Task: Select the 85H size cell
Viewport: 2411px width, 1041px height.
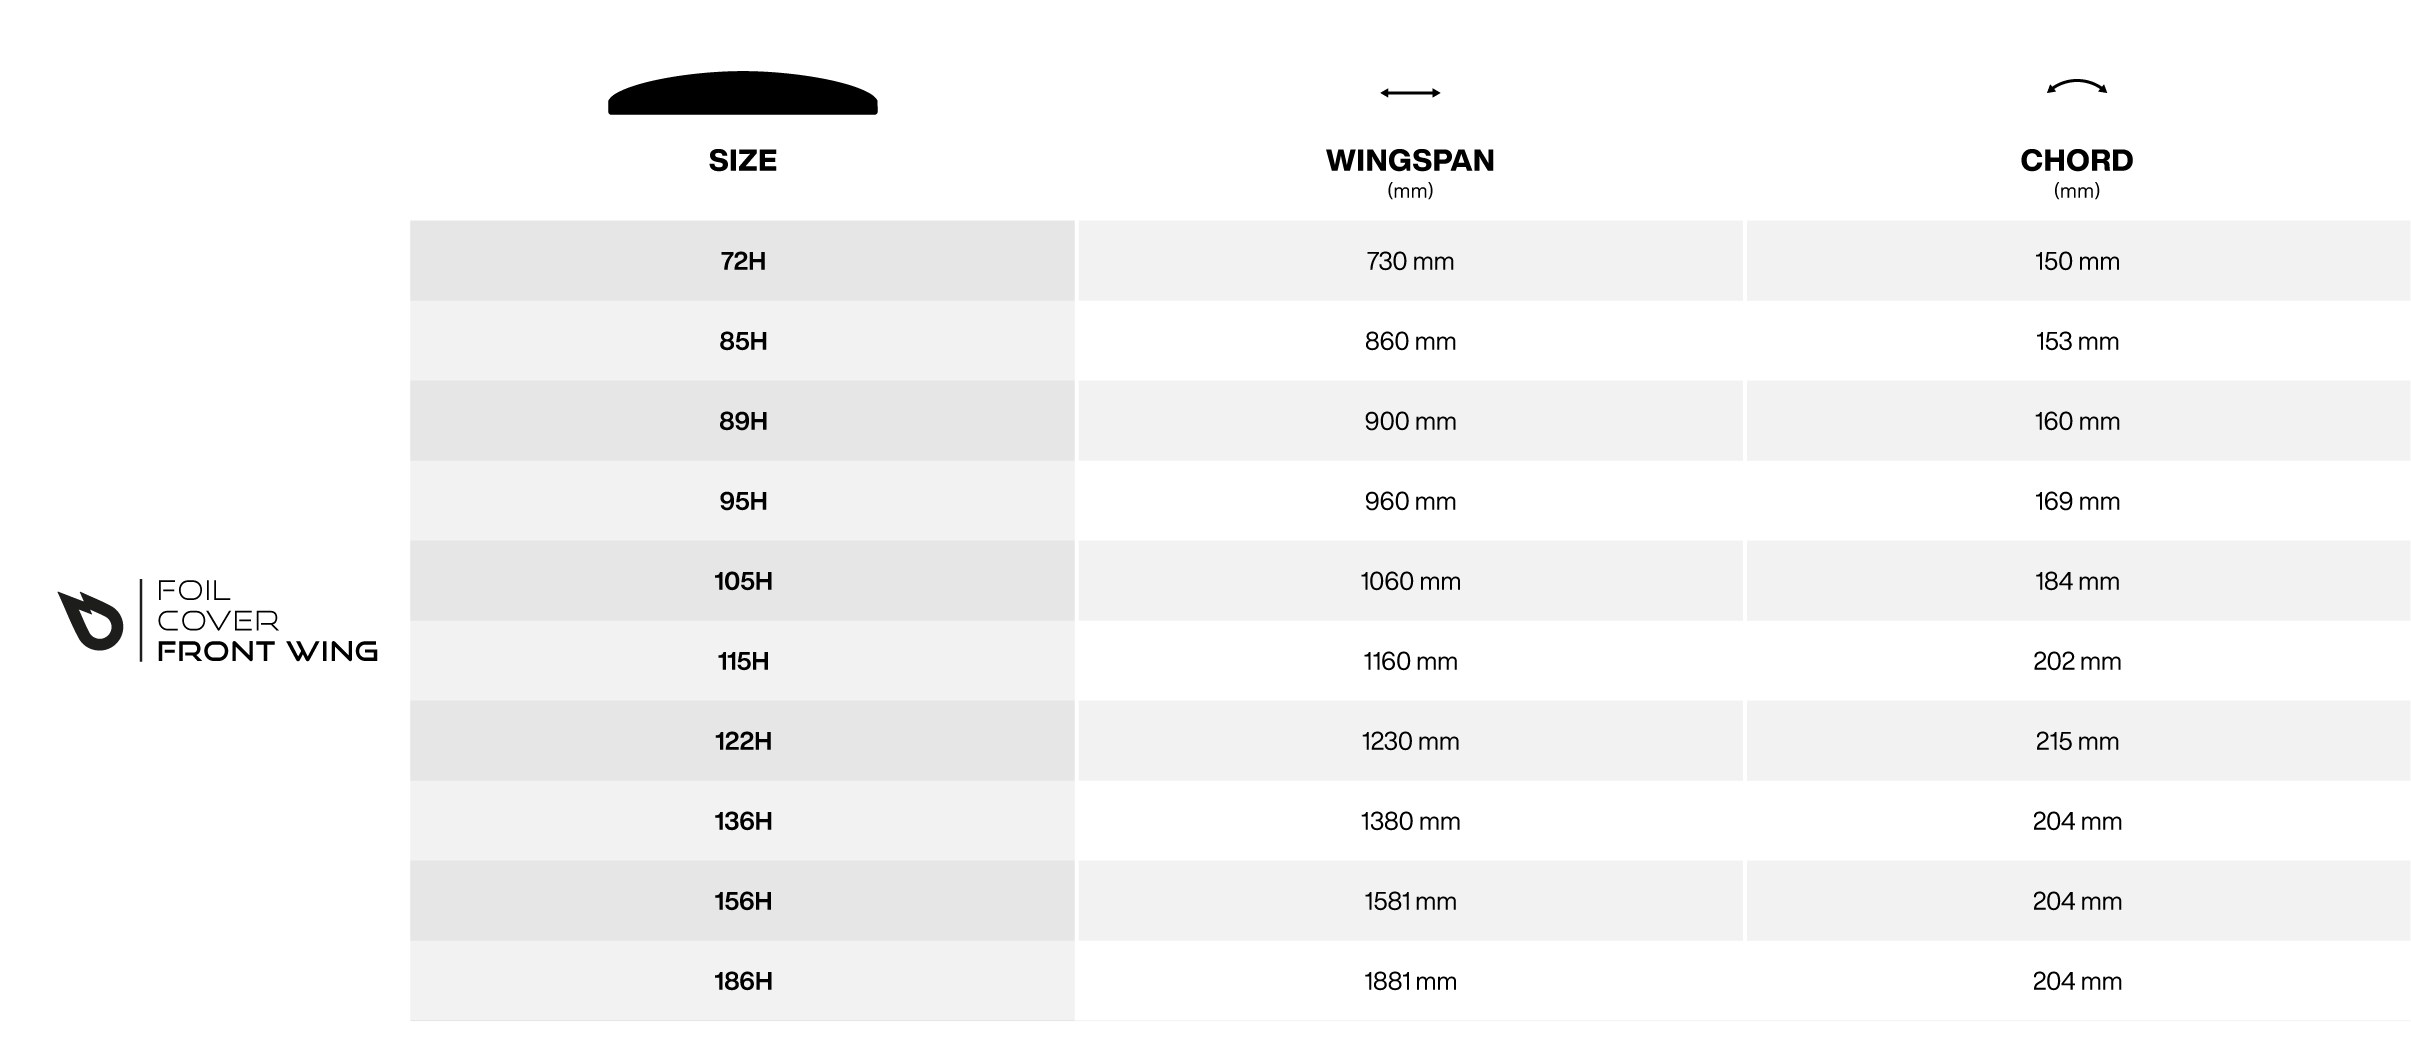Action: pyautogui.click(x=742, y=341)
